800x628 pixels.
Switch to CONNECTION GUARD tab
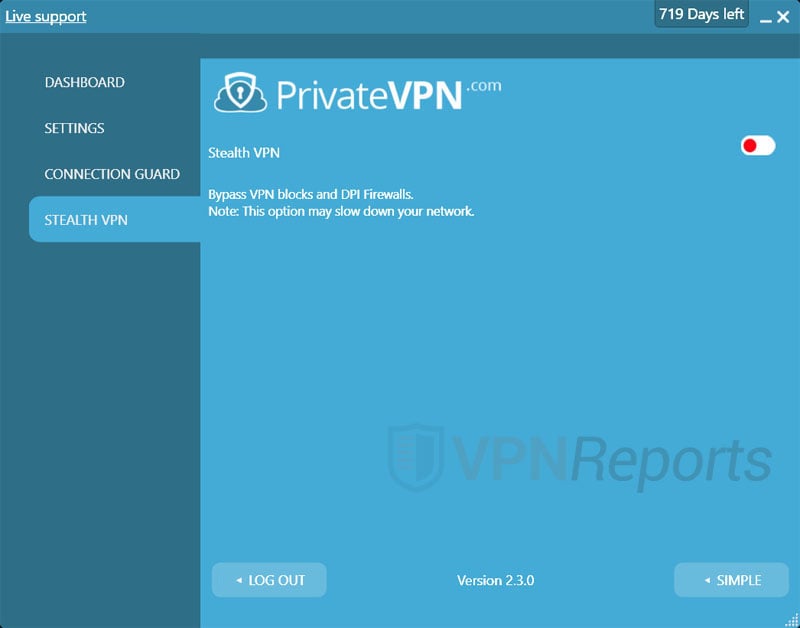click(x=112, y=174)
